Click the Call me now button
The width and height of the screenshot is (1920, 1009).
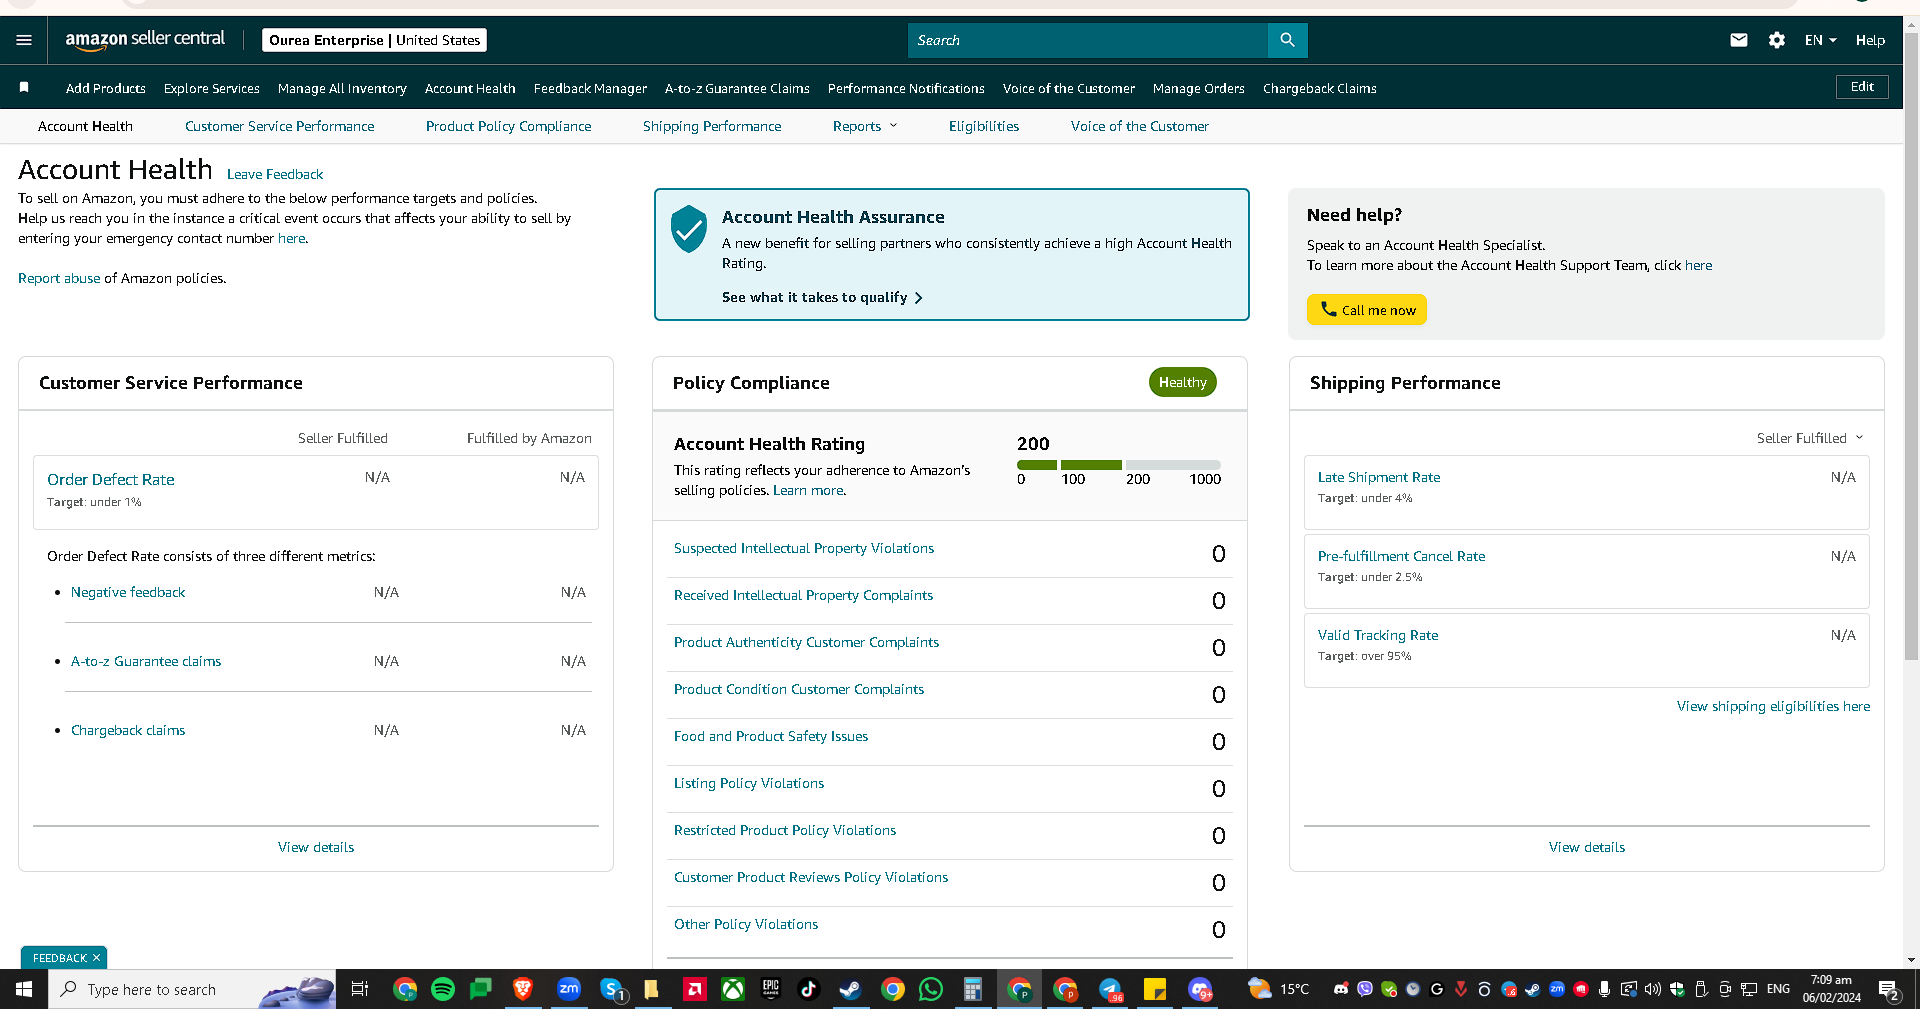pos(1367,310)
